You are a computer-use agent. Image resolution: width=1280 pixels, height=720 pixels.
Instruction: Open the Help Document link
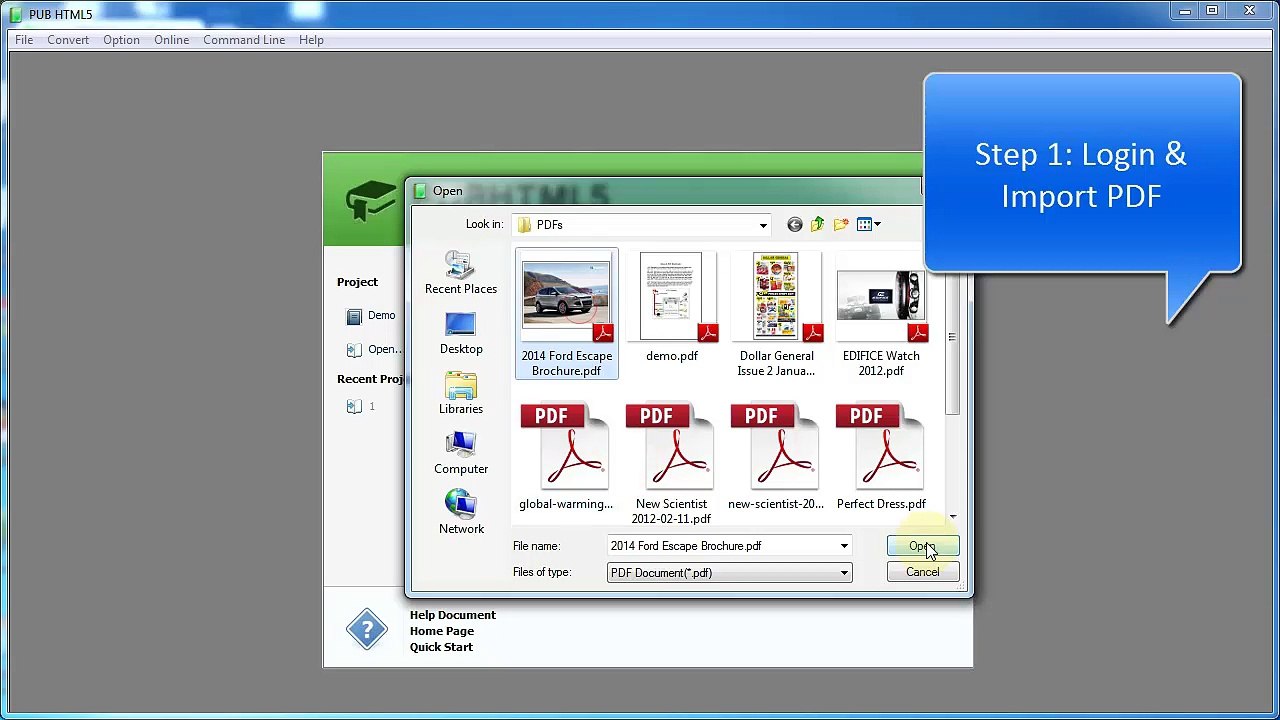click(x=453, y=615)
